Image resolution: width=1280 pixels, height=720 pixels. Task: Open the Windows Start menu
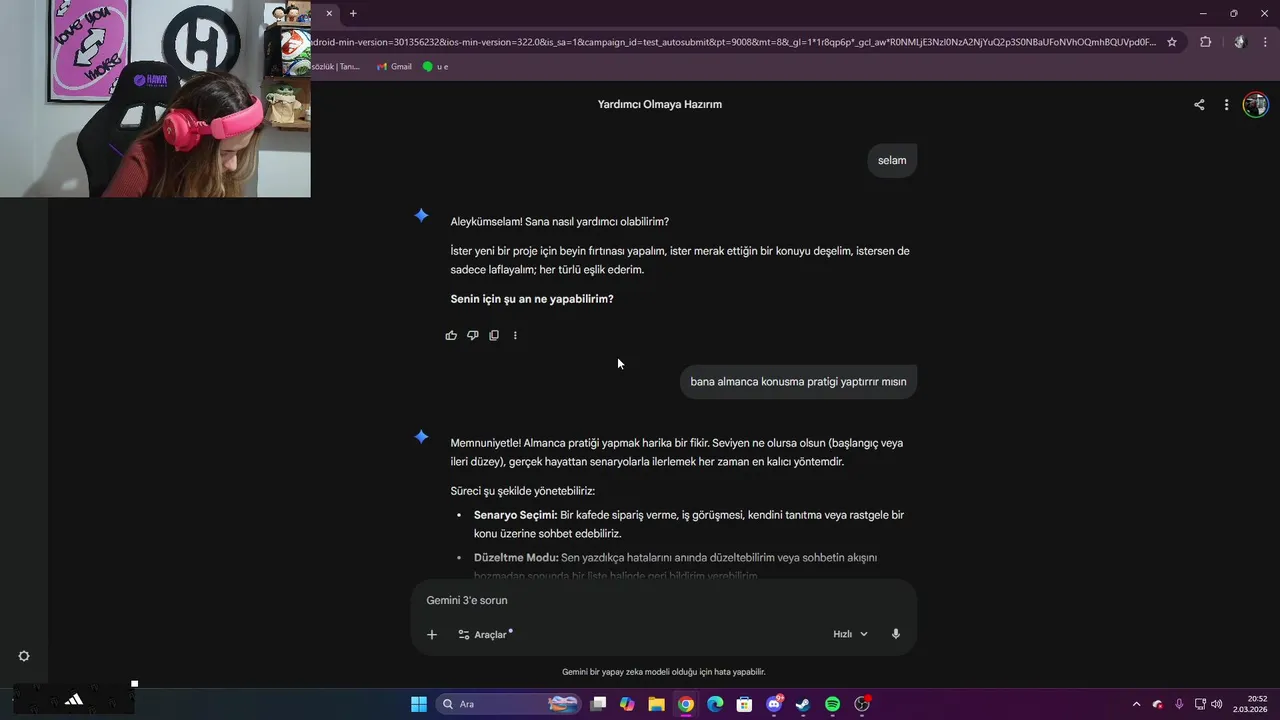coord(419,704)
